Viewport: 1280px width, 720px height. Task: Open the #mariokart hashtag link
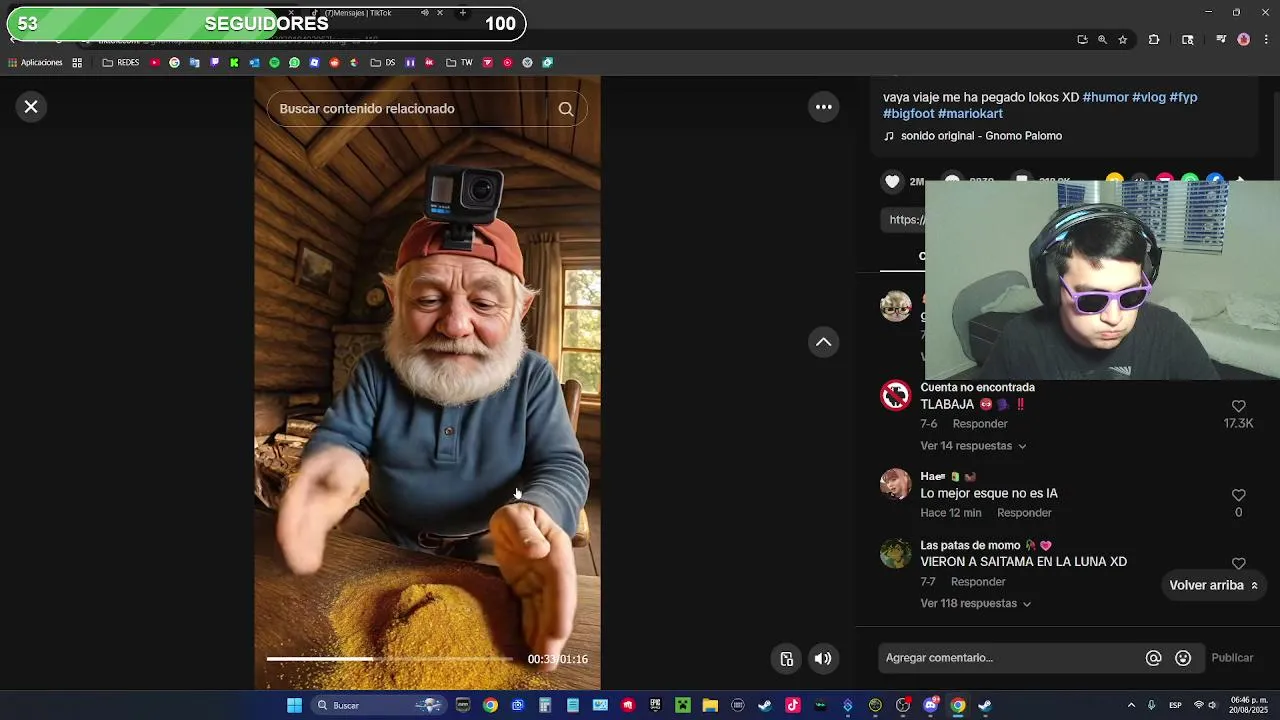point(970,114)
